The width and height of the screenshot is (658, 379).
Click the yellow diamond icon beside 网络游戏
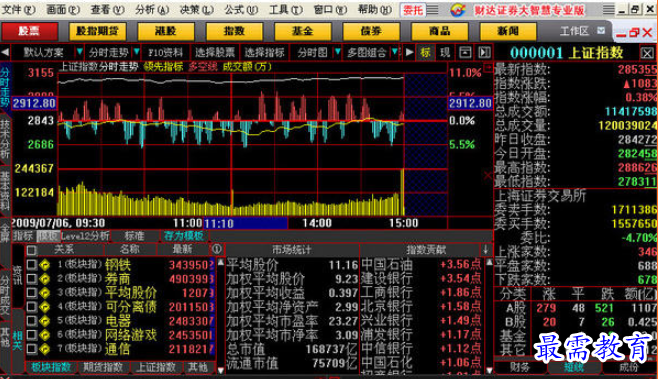(44, 335)
